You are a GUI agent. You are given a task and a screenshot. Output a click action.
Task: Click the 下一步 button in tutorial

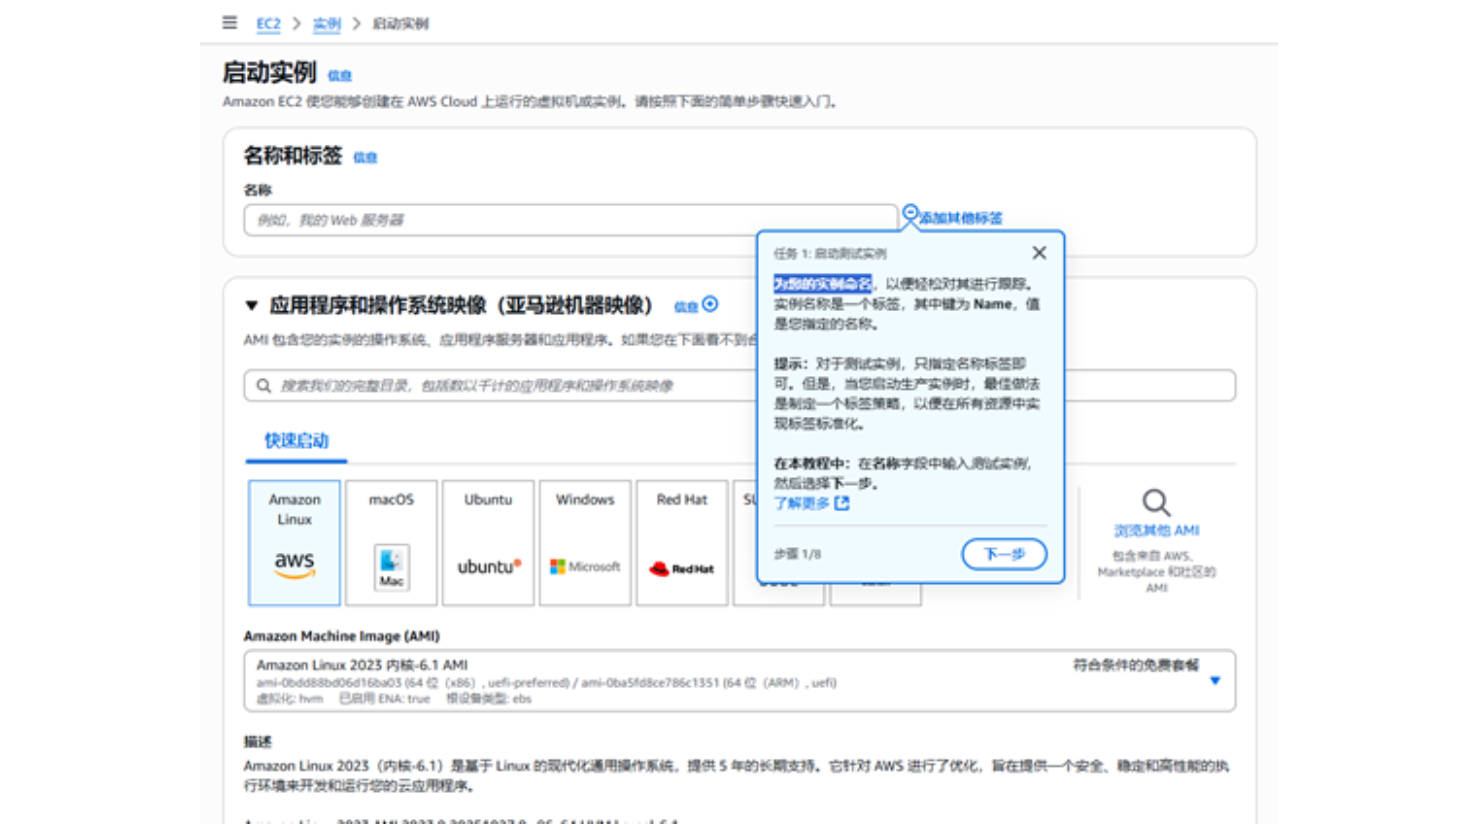1004,554
